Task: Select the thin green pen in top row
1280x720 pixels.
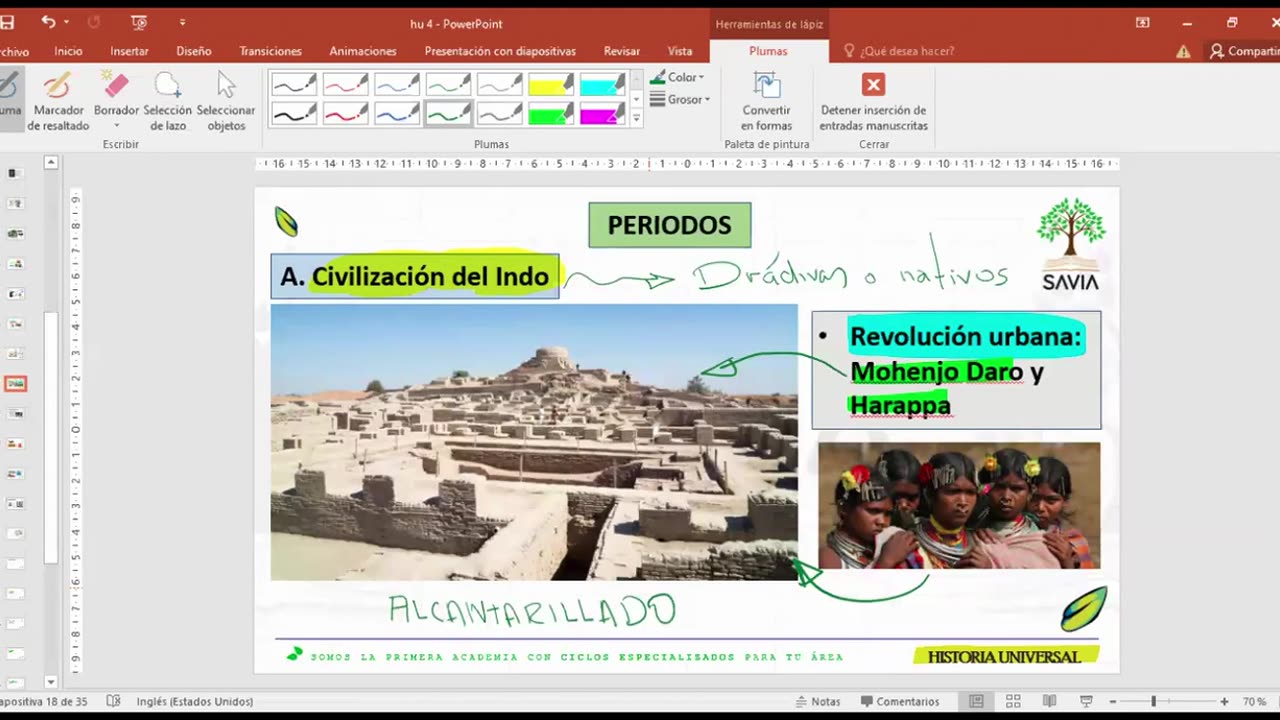Action: 447,85
